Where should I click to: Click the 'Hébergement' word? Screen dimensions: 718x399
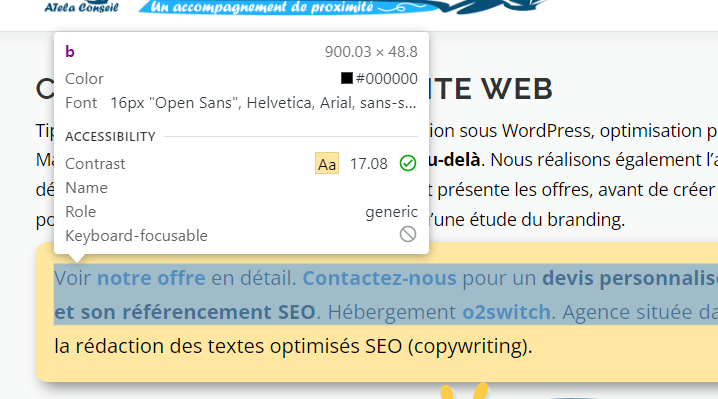392,313
